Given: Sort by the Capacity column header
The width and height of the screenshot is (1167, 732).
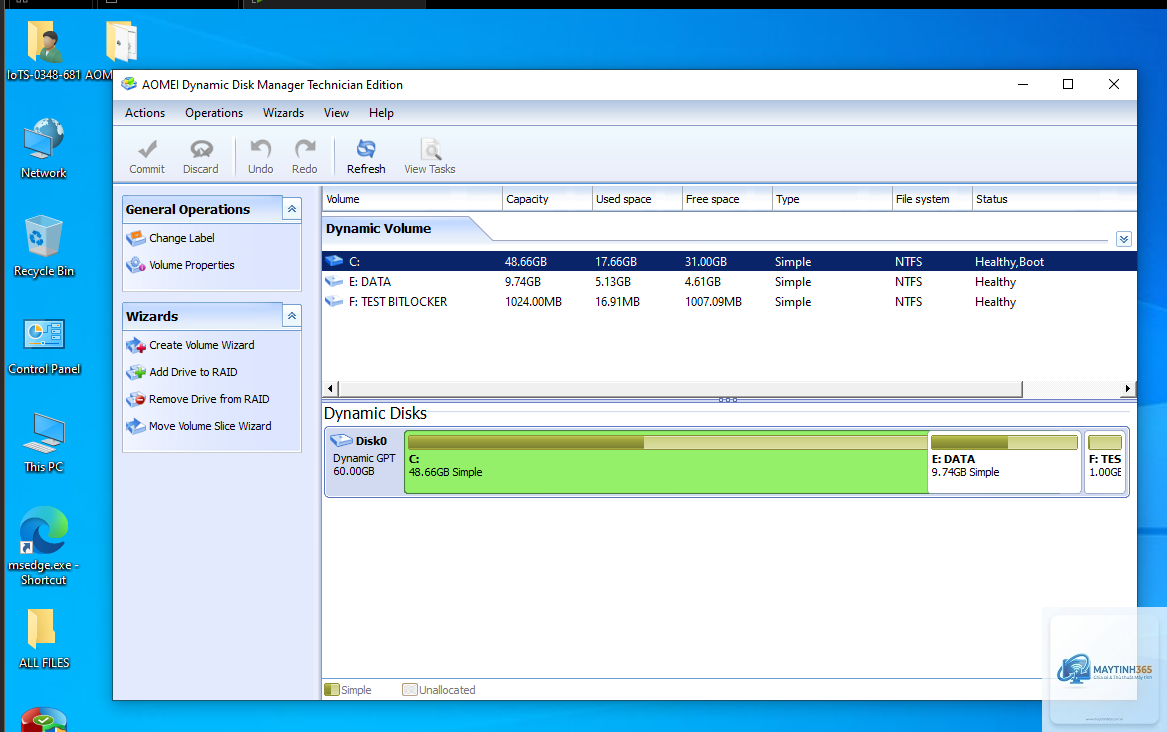Looking at the screenshot, I should pyautogui.click(x=547, y=199).
